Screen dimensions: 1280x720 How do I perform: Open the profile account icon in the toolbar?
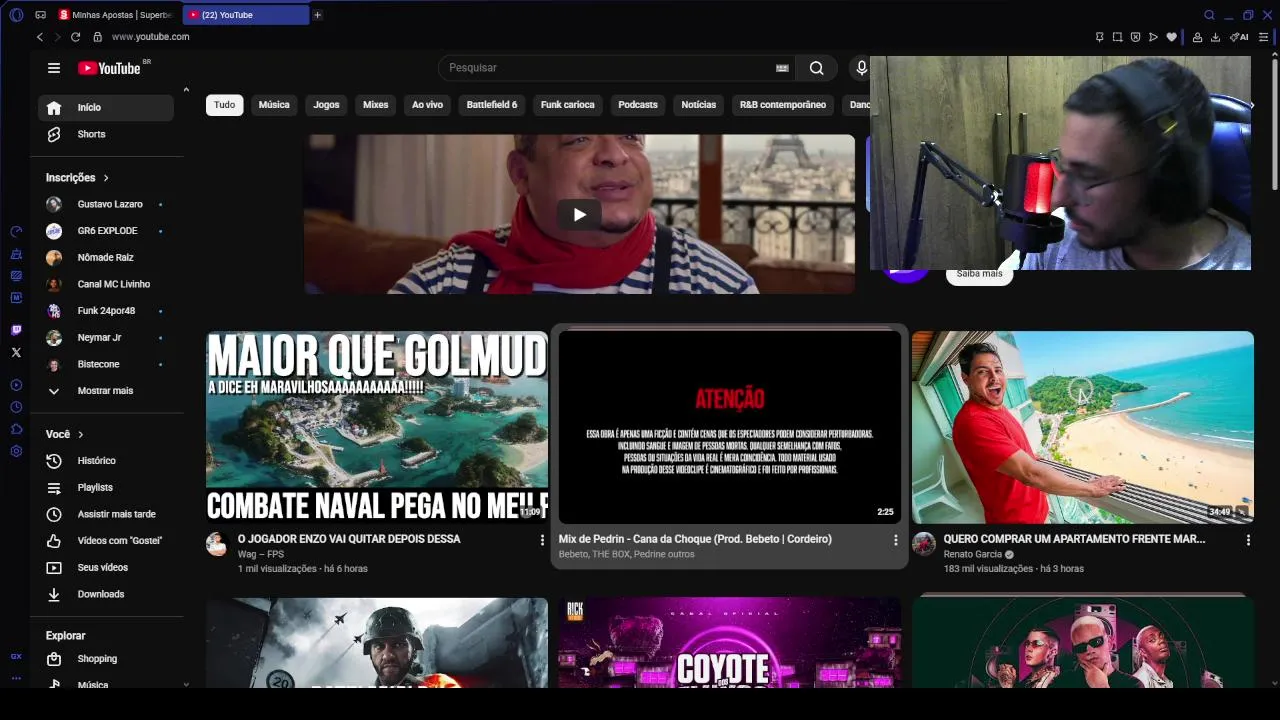pos(1197,37)
